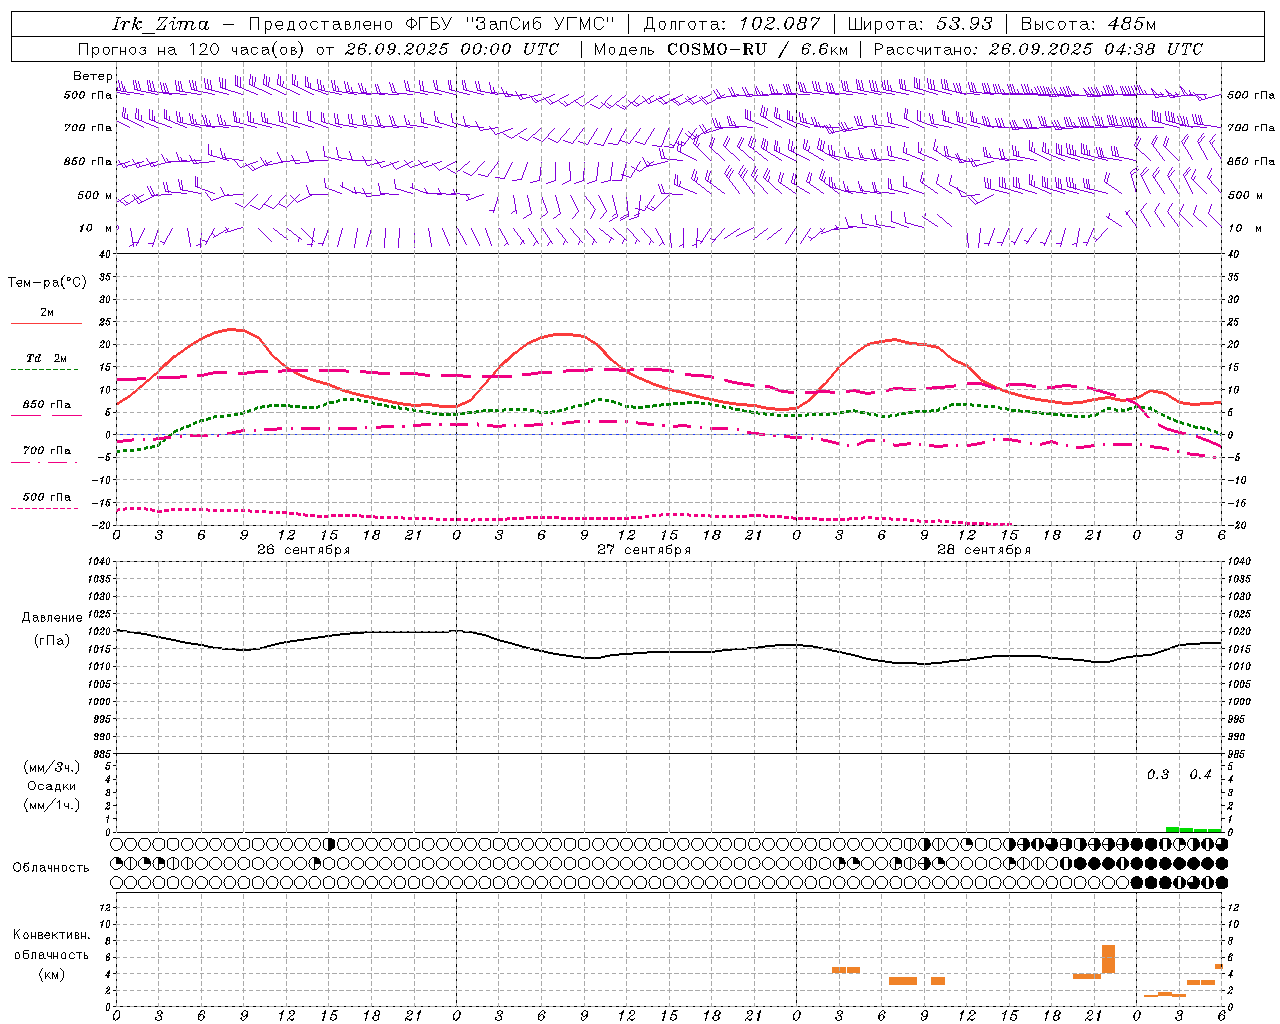Click the 0.4 precipitation amount value

point(1200,775)
